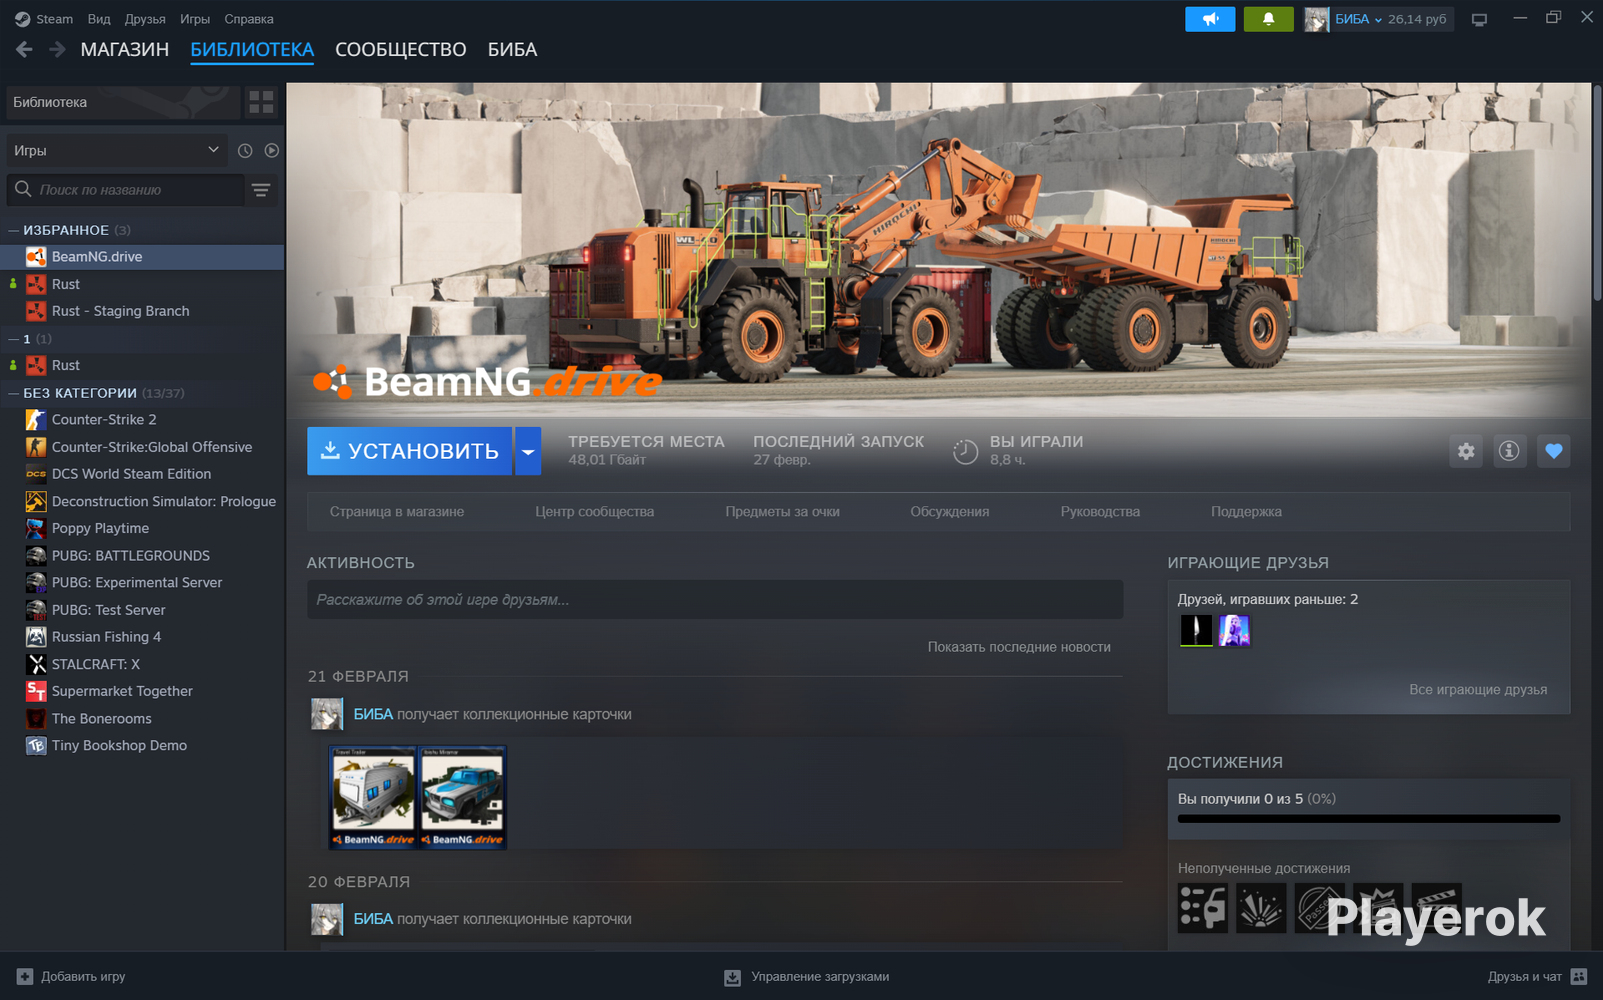The image size is (1603, 1000).
Task: Open the Друзья menu
Action: [x=145, y=19]
